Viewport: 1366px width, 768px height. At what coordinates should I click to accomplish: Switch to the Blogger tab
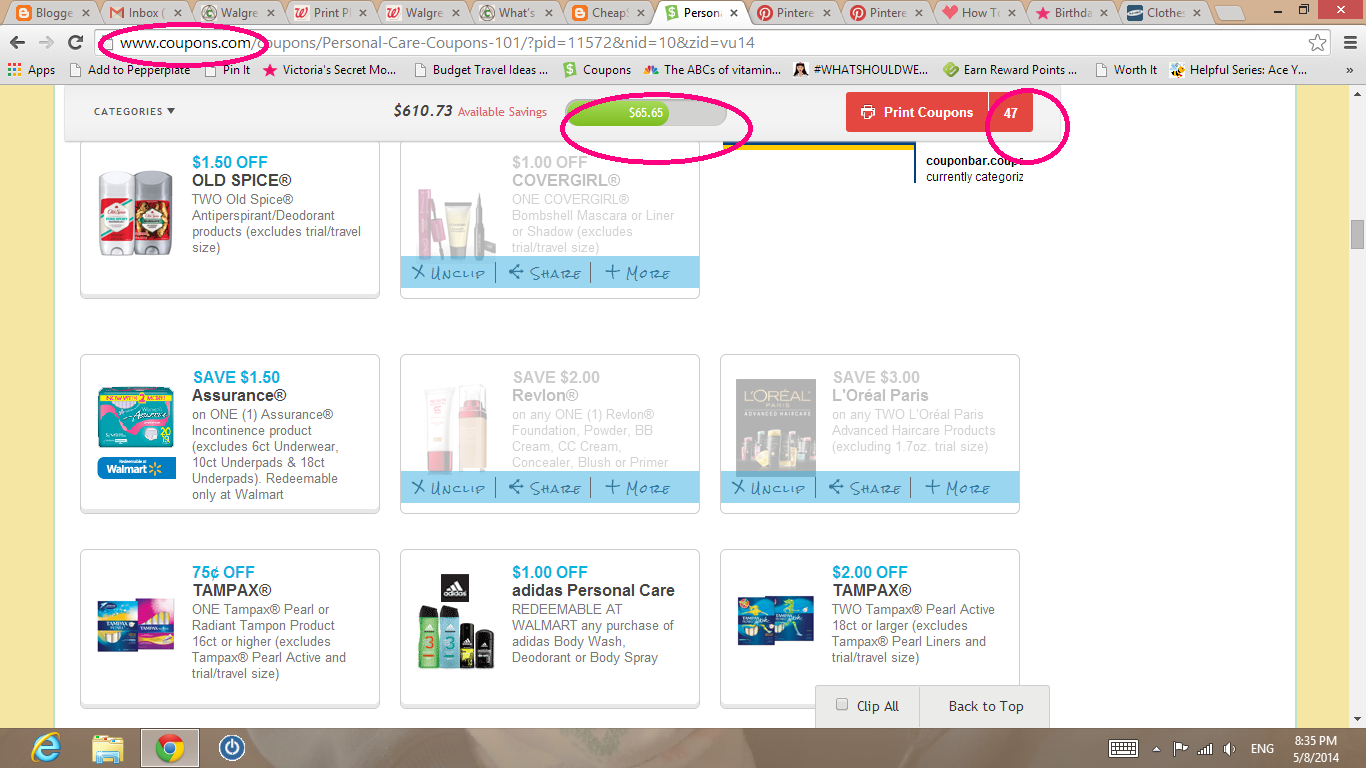[x=52, y=13]
